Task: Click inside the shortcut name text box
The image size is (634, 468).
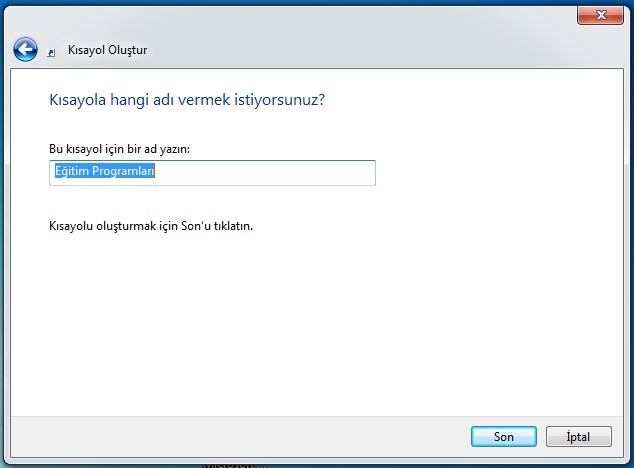Action: pyautogui.click(x=212, y=172)
